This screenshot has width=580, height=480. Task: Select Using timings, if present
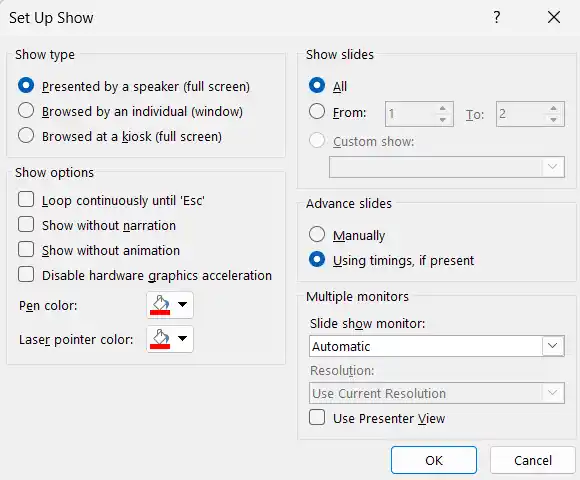click(x=317, y=260)
